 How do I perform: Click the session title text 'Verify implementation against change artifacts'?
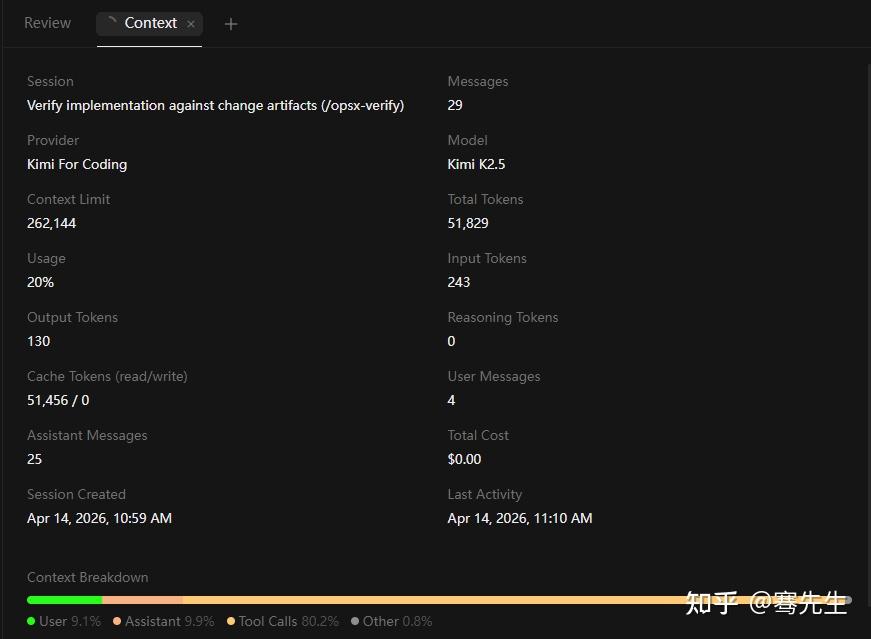tap(216, 105)
